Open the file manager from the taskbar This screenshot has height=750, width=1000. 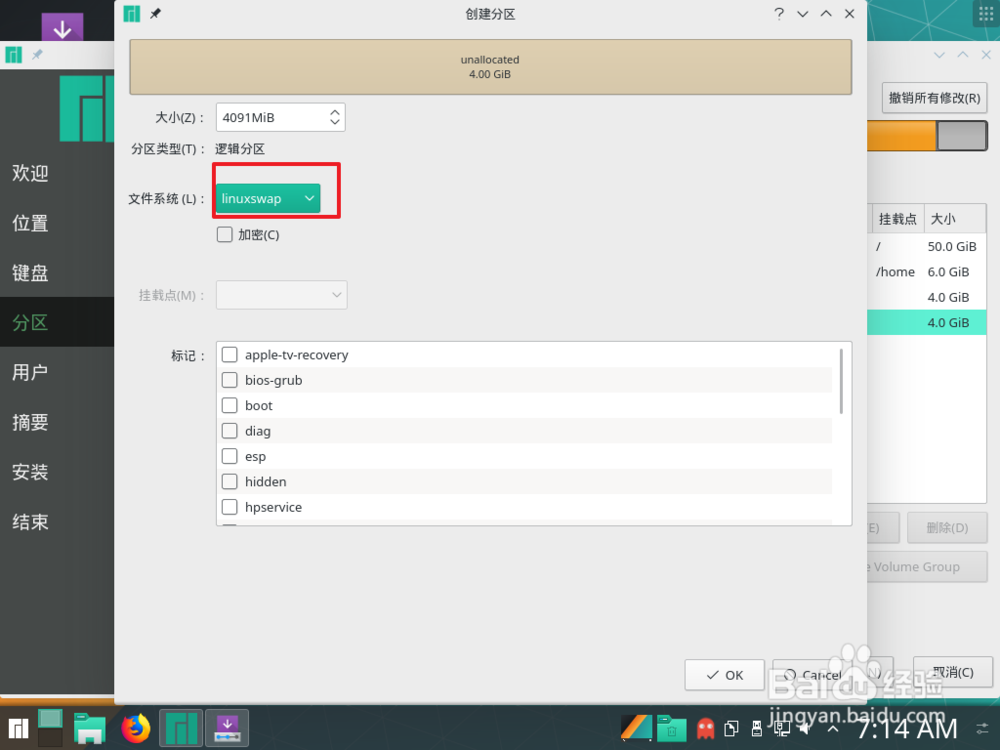(x=89, y=728)
